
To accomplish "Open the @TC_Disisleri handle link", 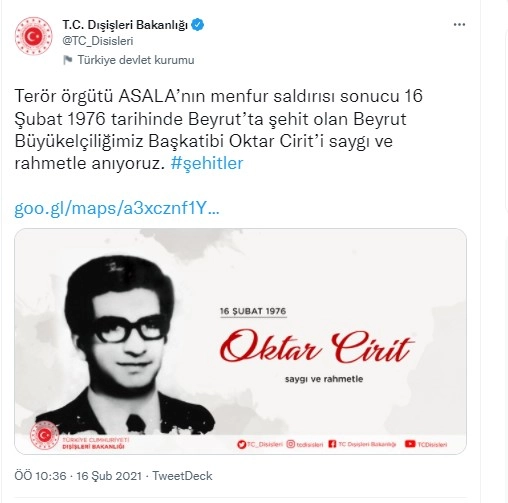I will point(98,41).
